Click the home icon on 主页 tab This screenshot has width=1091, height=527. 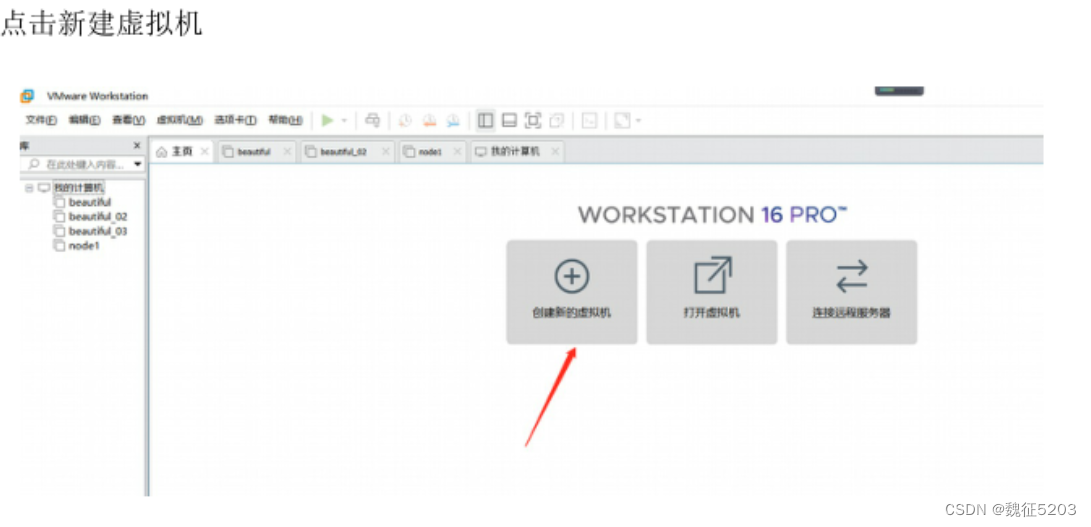tap(161, 152)
